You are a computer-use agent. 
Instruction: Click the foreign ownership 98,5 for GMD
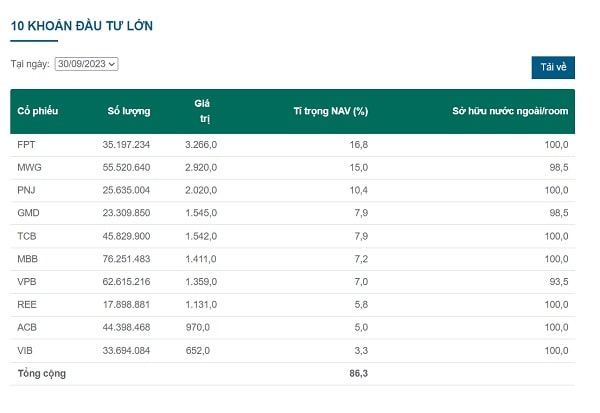pos(559,213)
